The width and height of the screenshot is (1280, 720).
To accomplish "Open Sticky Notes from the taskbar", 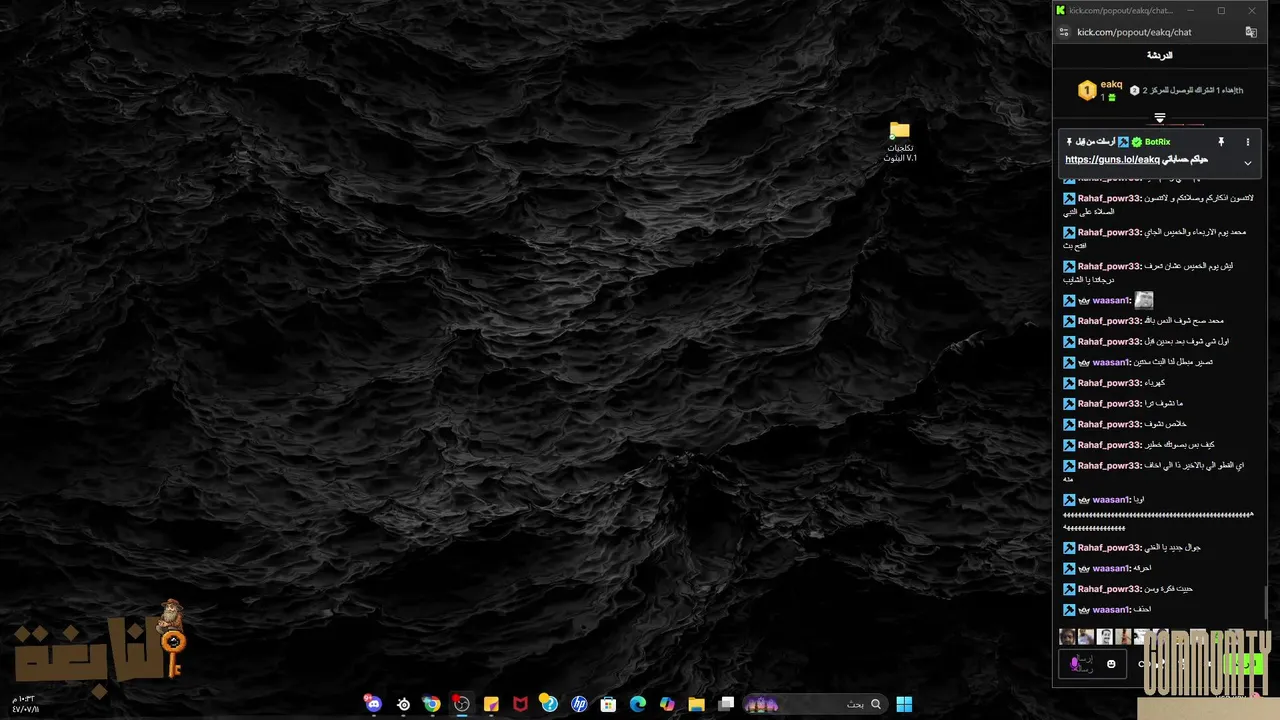I will coord(491,704).
